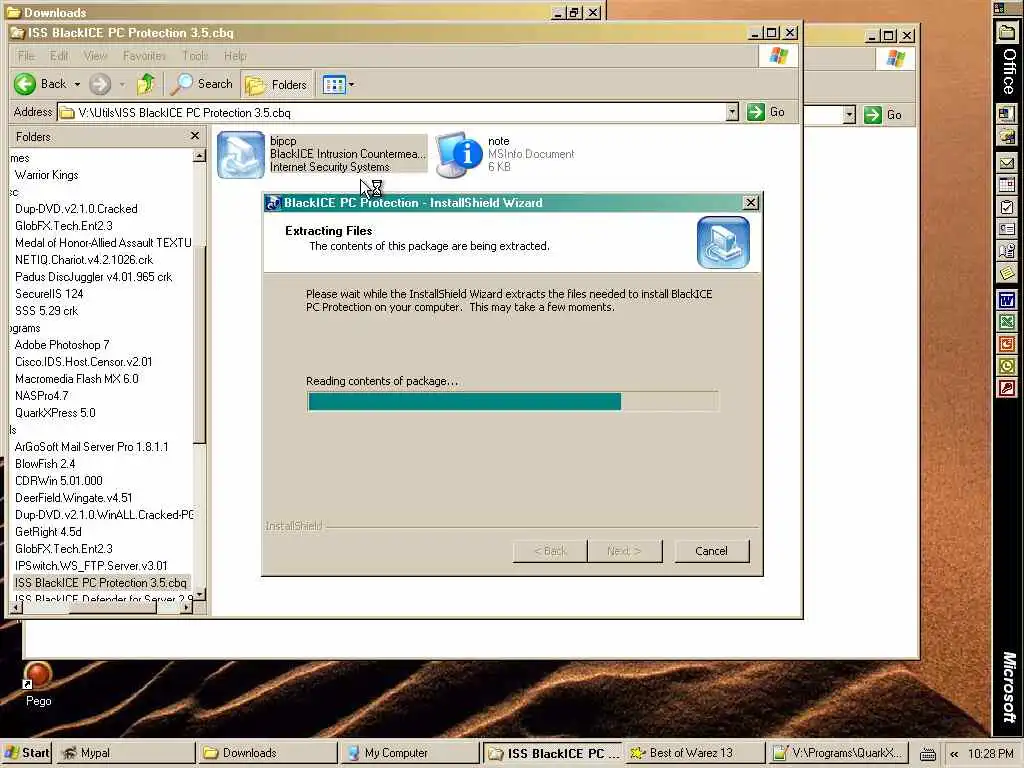Click the disabled Back button in wizard
The height and width of the screenshot is (768, 1024).
[550, 551]
